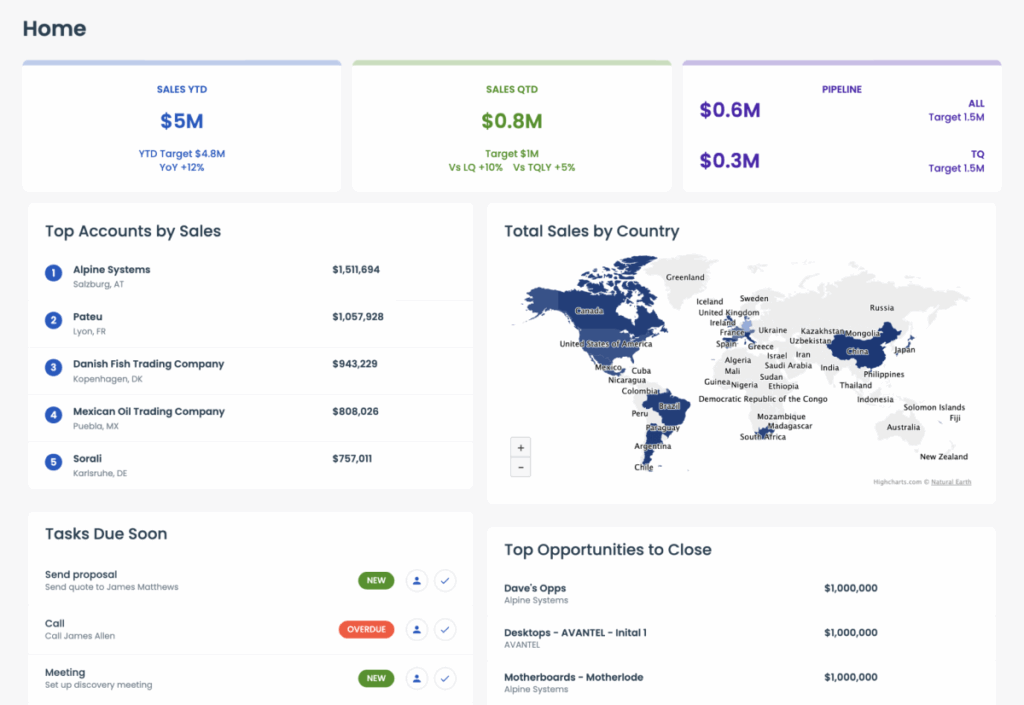1024x705 pixels.
Task: Click the Sales YTD $5M card
Action: point(182,127)
